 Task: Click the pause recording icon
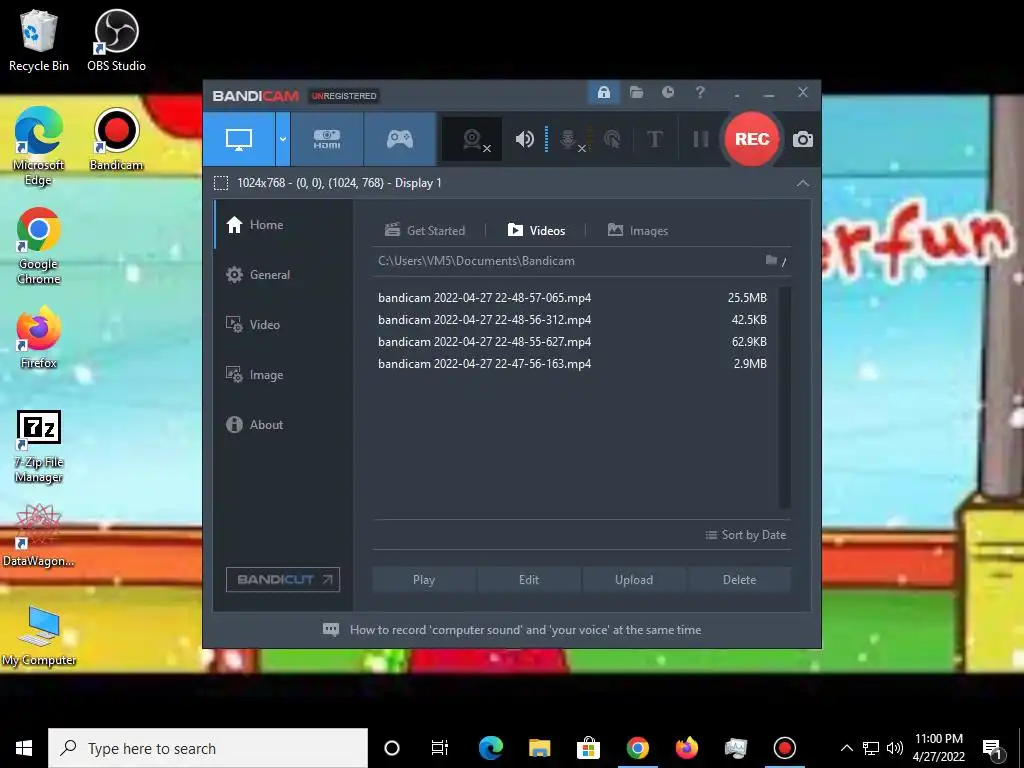click(x=701, y=139)
